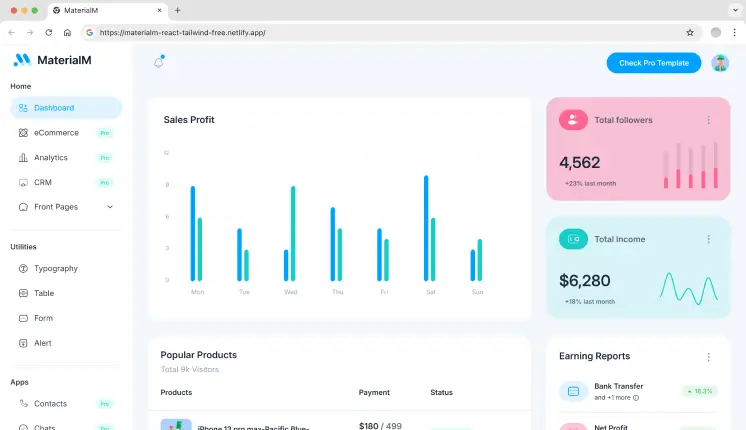Open the Table sidebar link
746x430 pixels.
coord(44,294)
